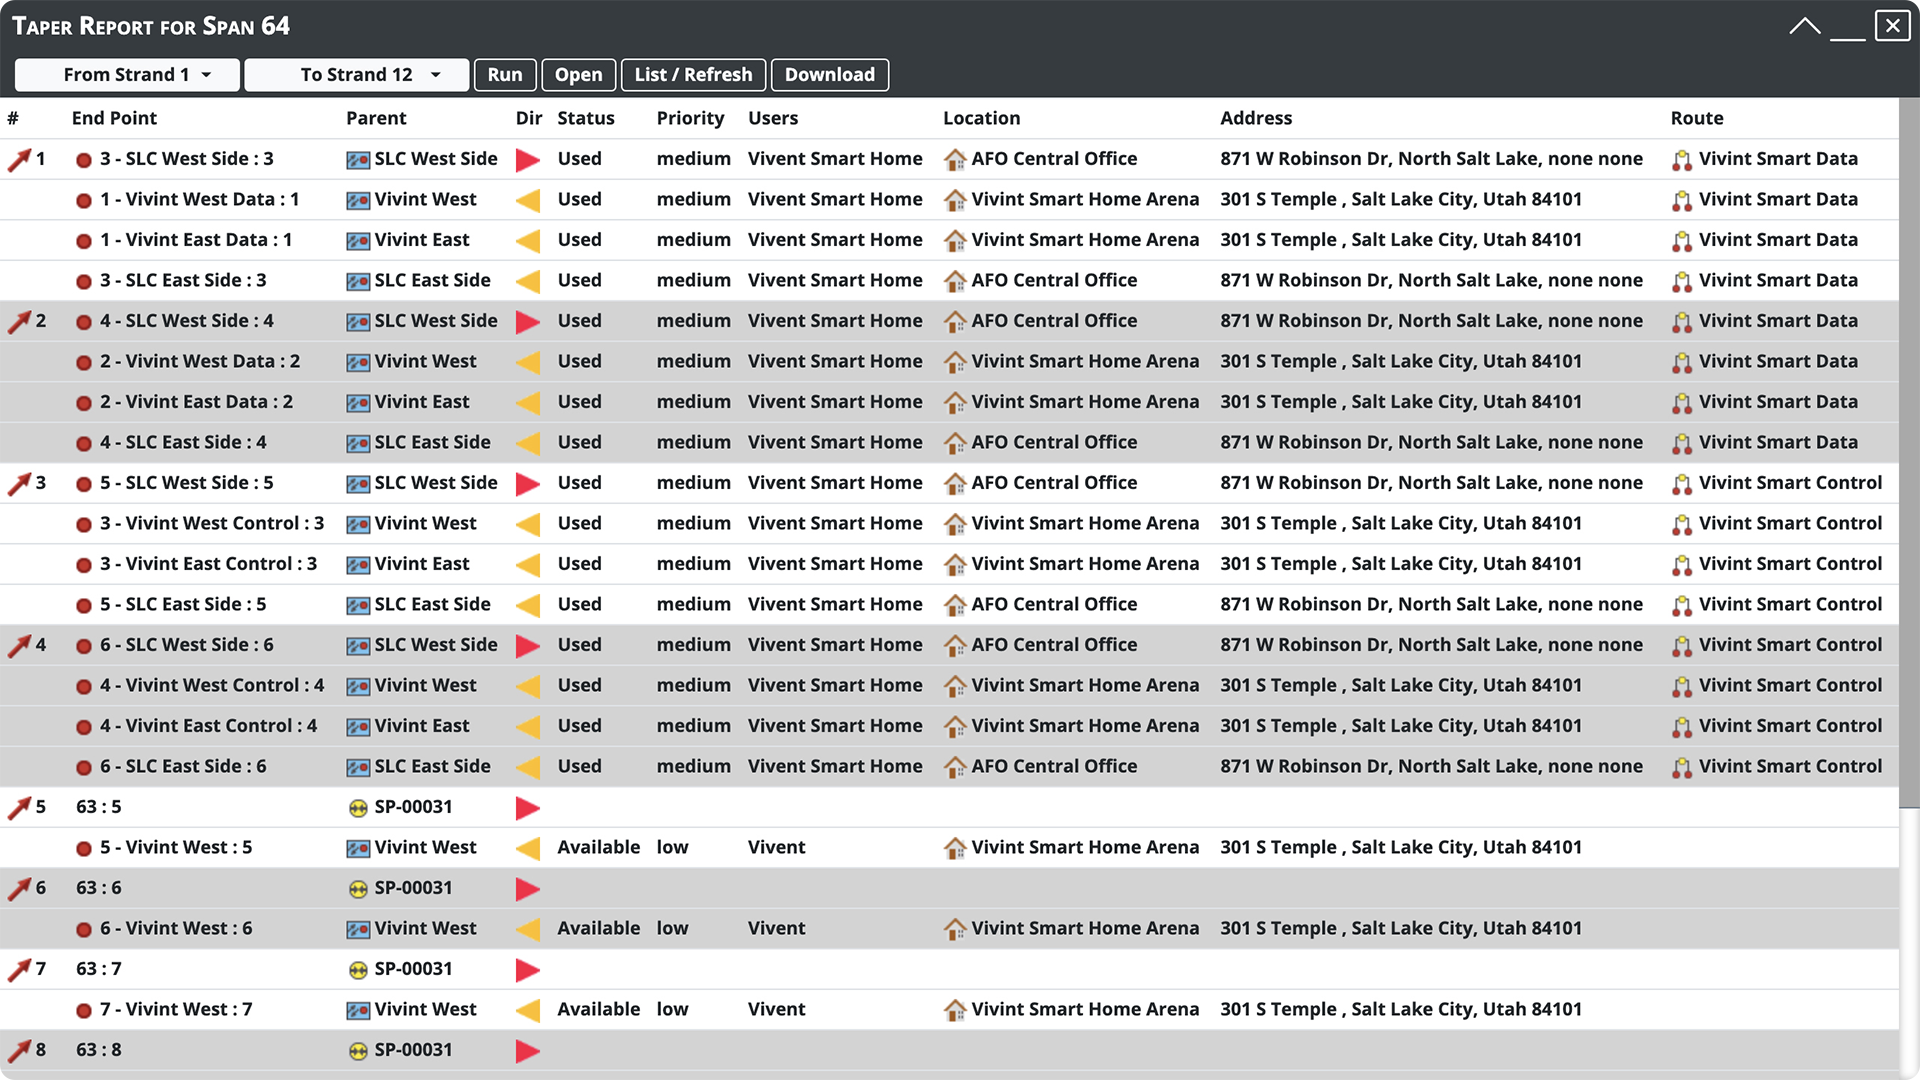Click the Vivint Smart Home Arena location icon
Screen dimensions: 1920x1080
[x=953, y=198]
